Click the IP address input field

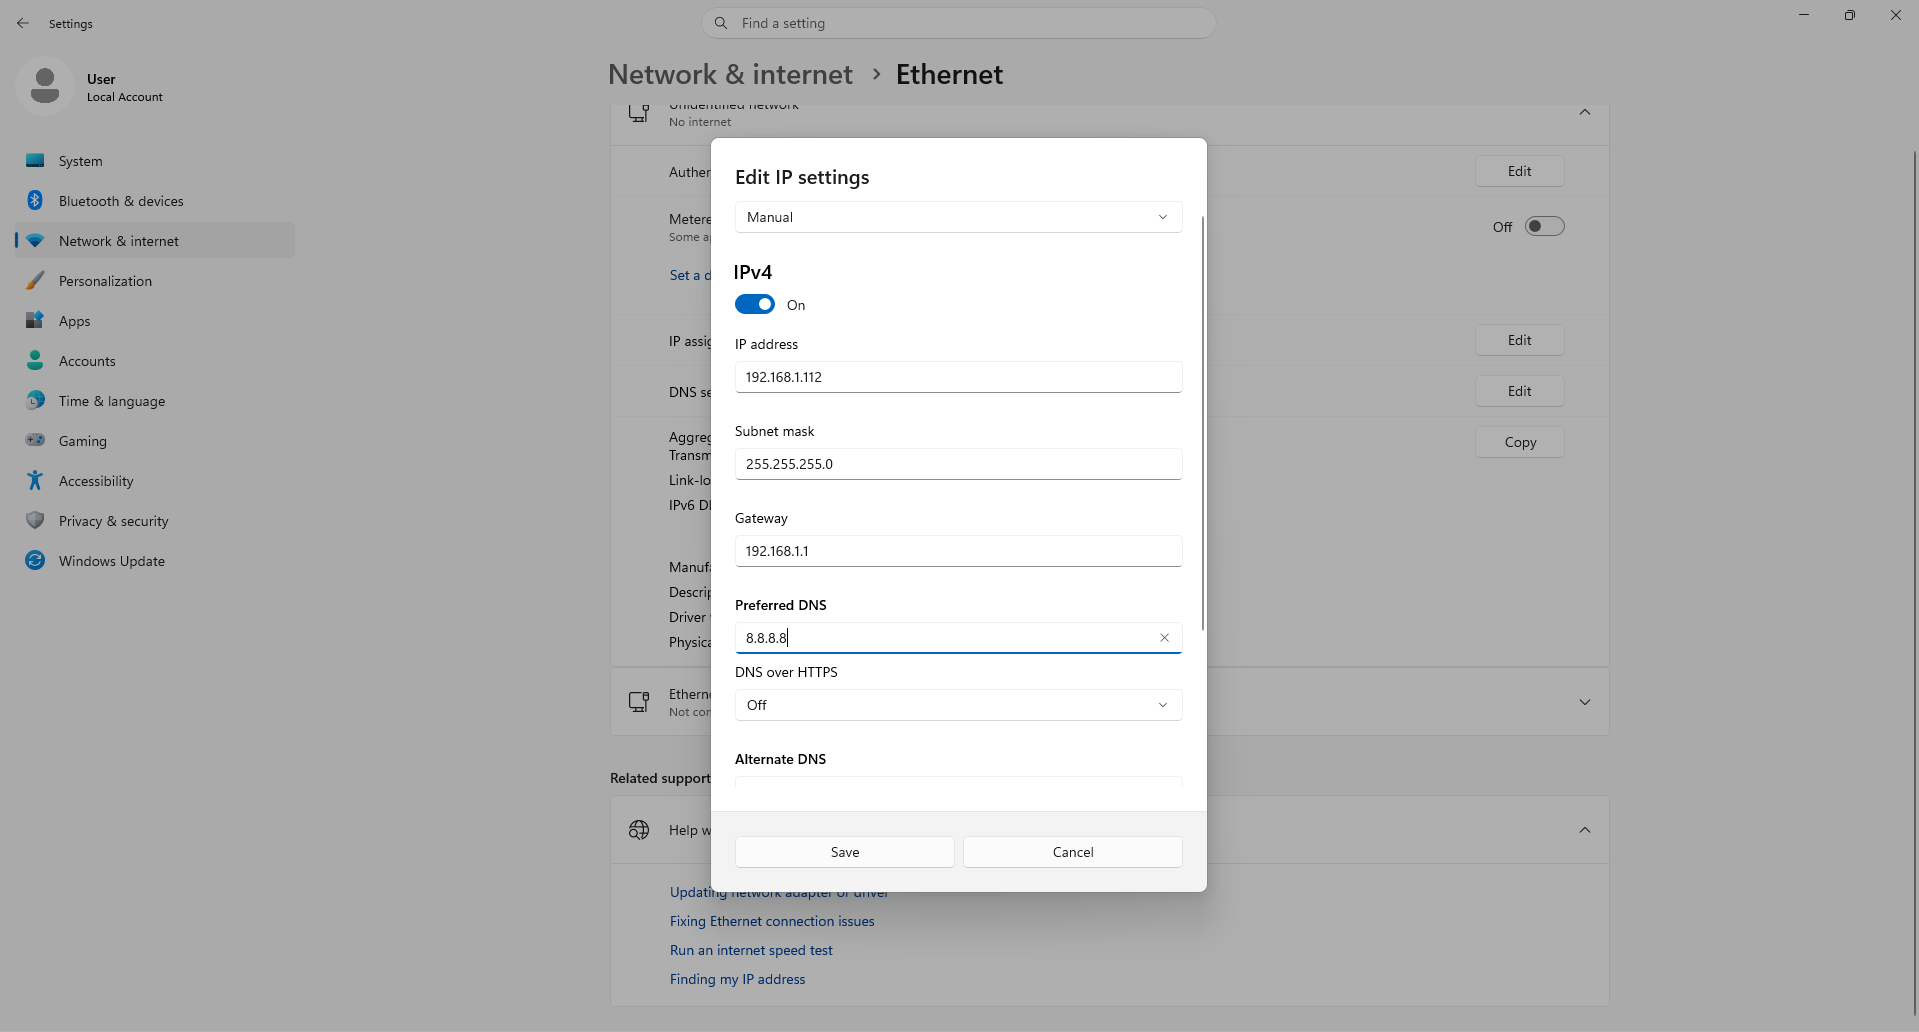point(958,377)
